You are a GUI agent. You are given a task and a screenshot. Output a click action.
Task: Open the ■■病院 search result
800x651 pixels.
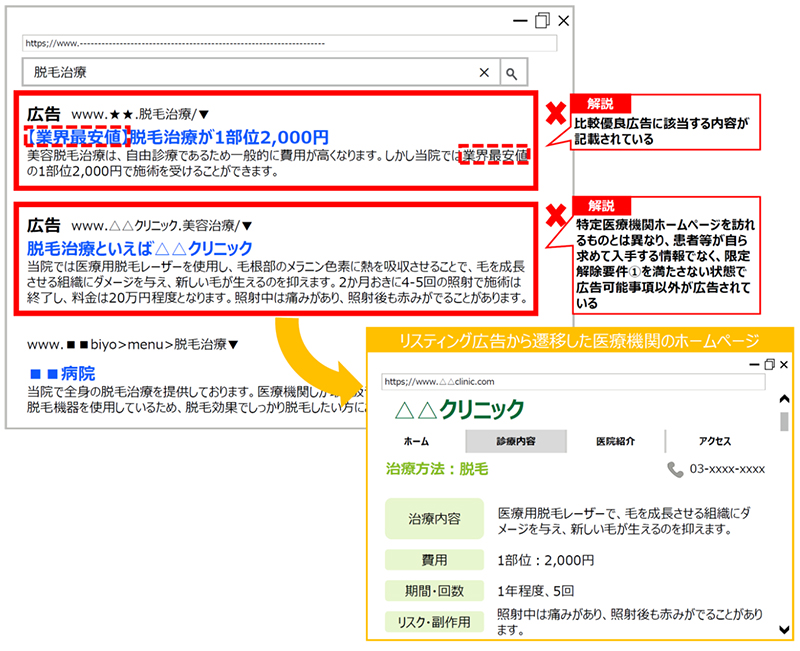tap(62, 373)
